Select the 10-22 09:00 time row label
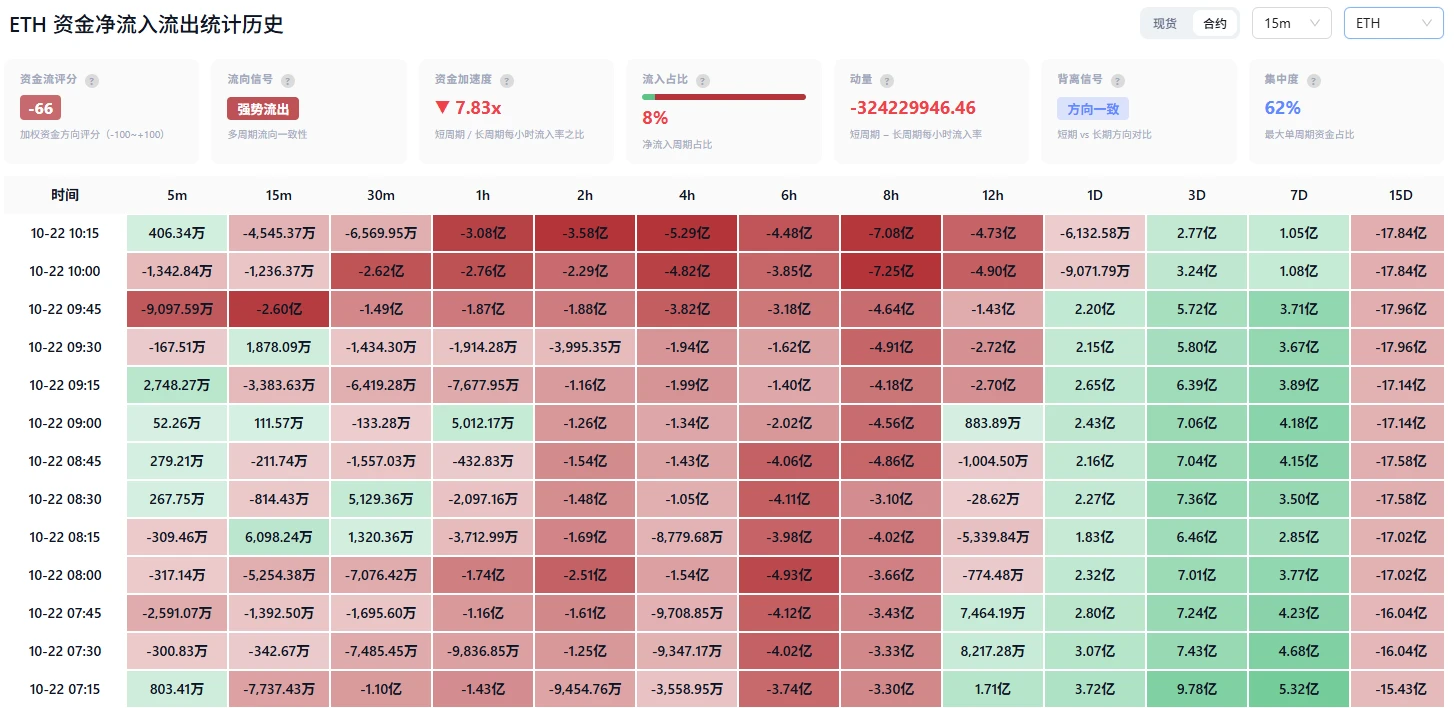Viewport: 1454px width, 708px height. pos(65,423)
